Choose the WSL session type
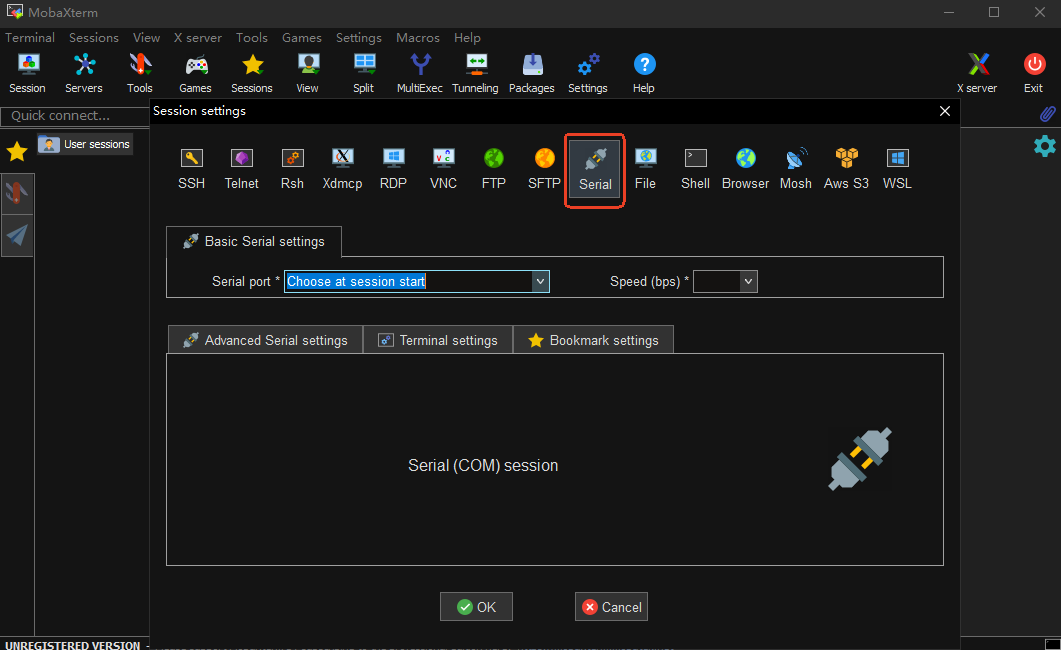 point(897,167)
